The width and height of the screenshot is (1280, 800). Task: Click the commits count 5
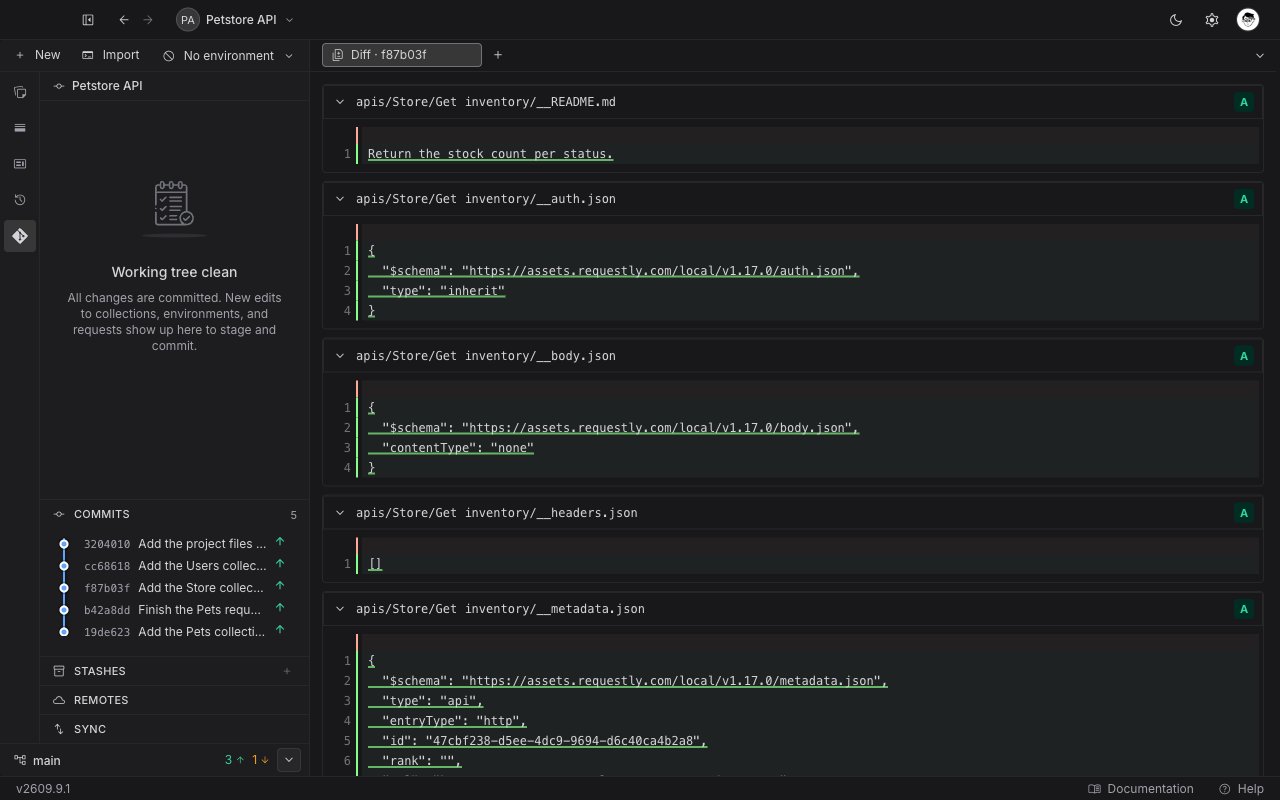point(293,515)
